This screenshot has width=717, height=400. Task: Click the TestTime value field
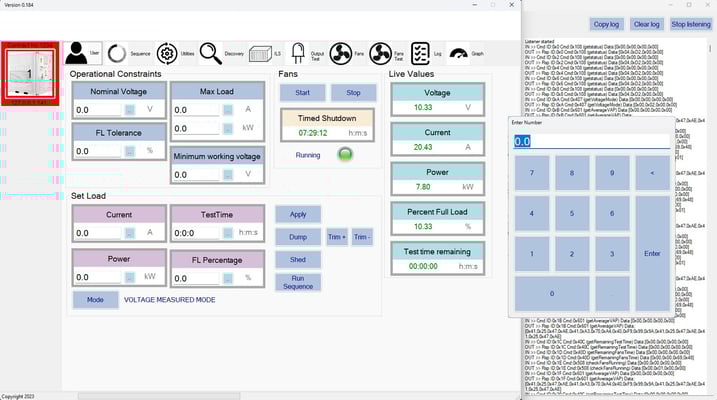click(x=196, y=233)
